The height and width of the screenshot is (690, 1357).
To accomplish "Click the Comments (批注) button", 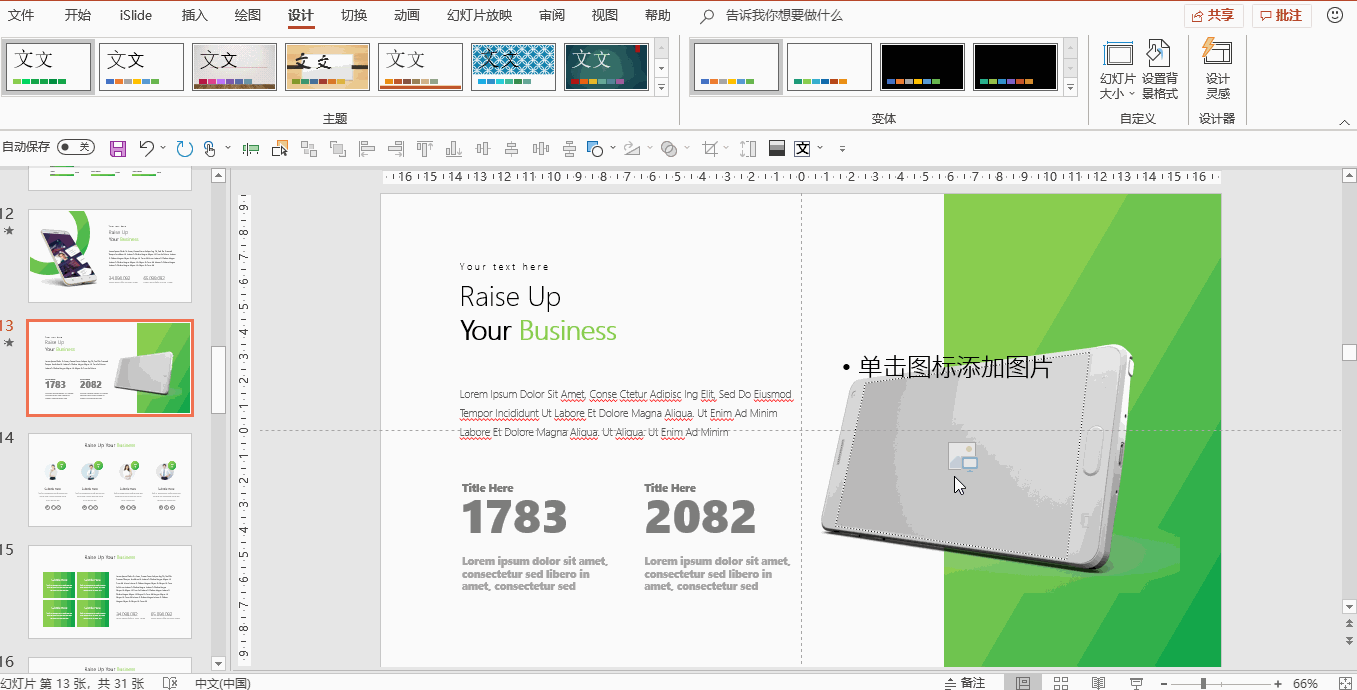I will click(1281, 15).
